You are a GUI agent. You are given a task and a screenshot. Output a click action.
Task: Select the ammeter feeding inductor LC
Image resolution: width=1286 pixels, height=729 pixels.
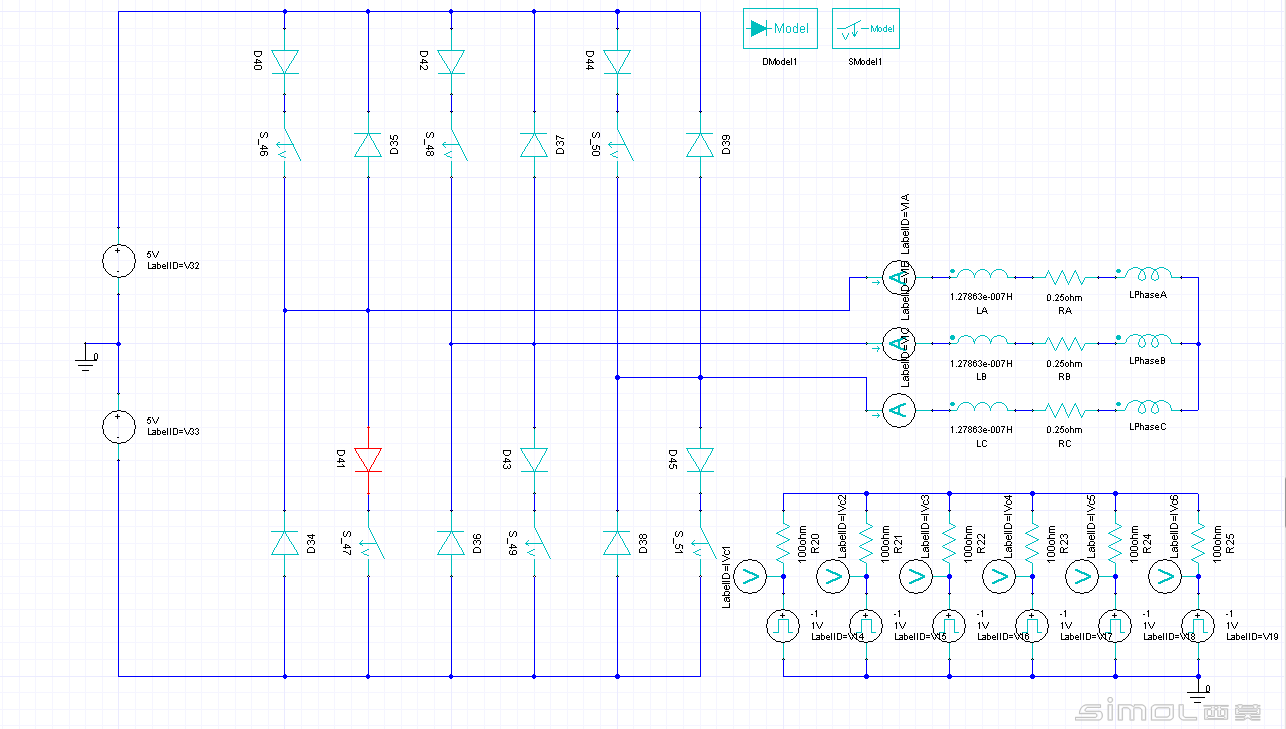(x=898, y=409)
